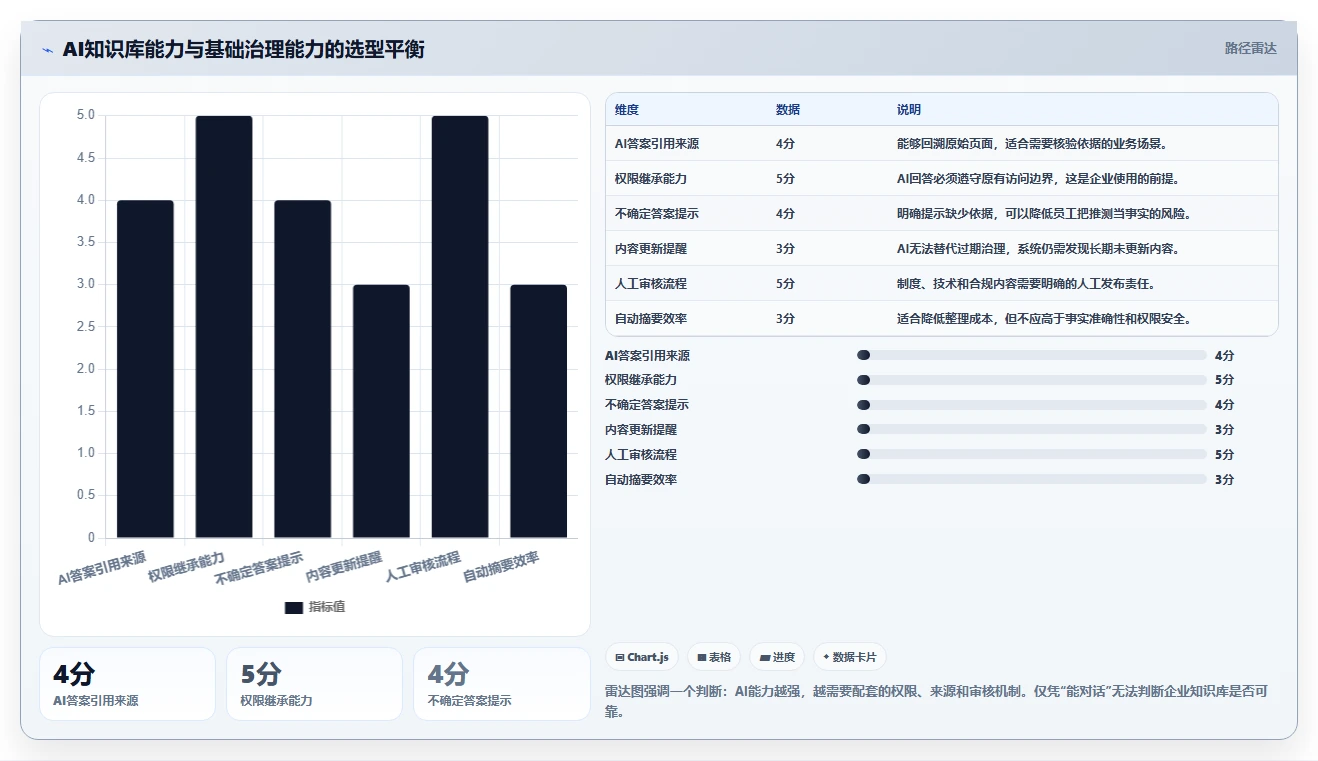This screenshot has height=761, width=1318.
Task: Open the 4分 不确定答案提示 data card
Action: coord(502,684)
